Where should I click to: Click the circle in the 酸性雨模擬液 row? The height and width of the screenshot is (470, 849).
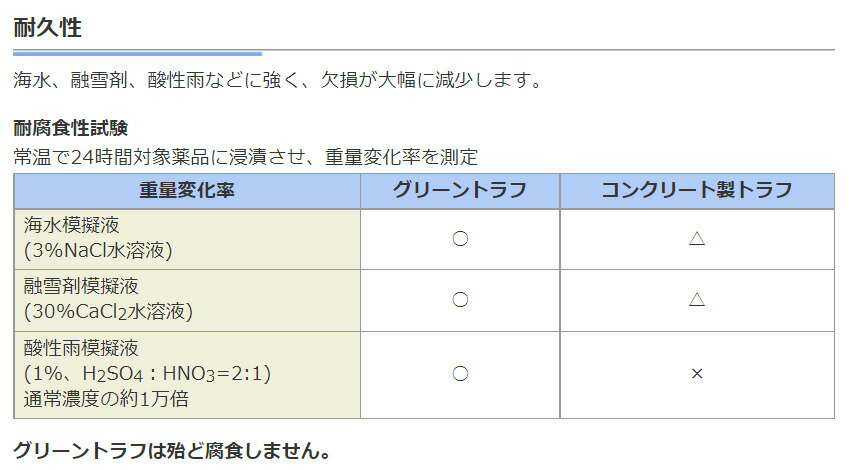(460, 374)
